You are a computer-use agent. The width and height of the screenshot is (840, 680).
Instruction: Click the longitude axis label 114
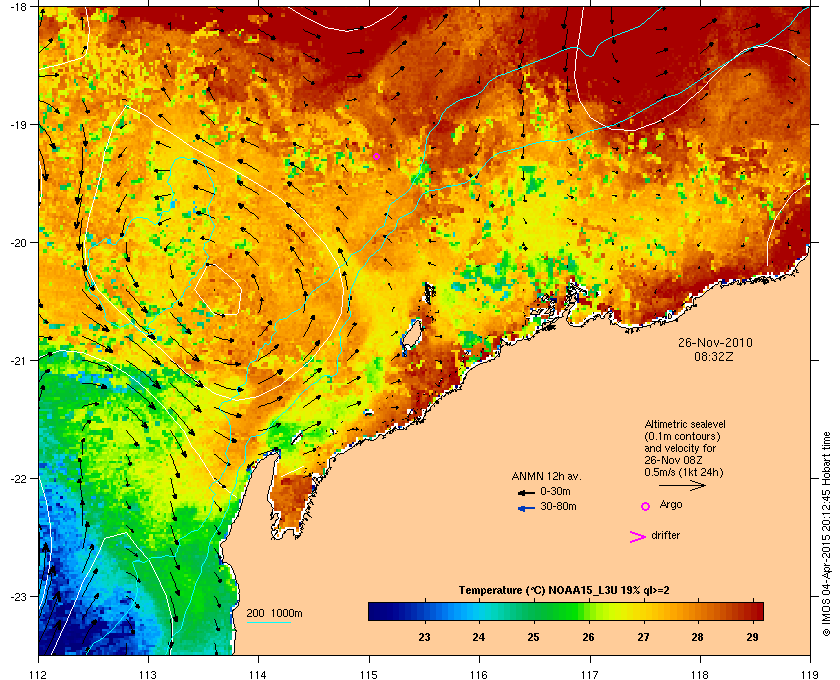(x=259, y=674)
